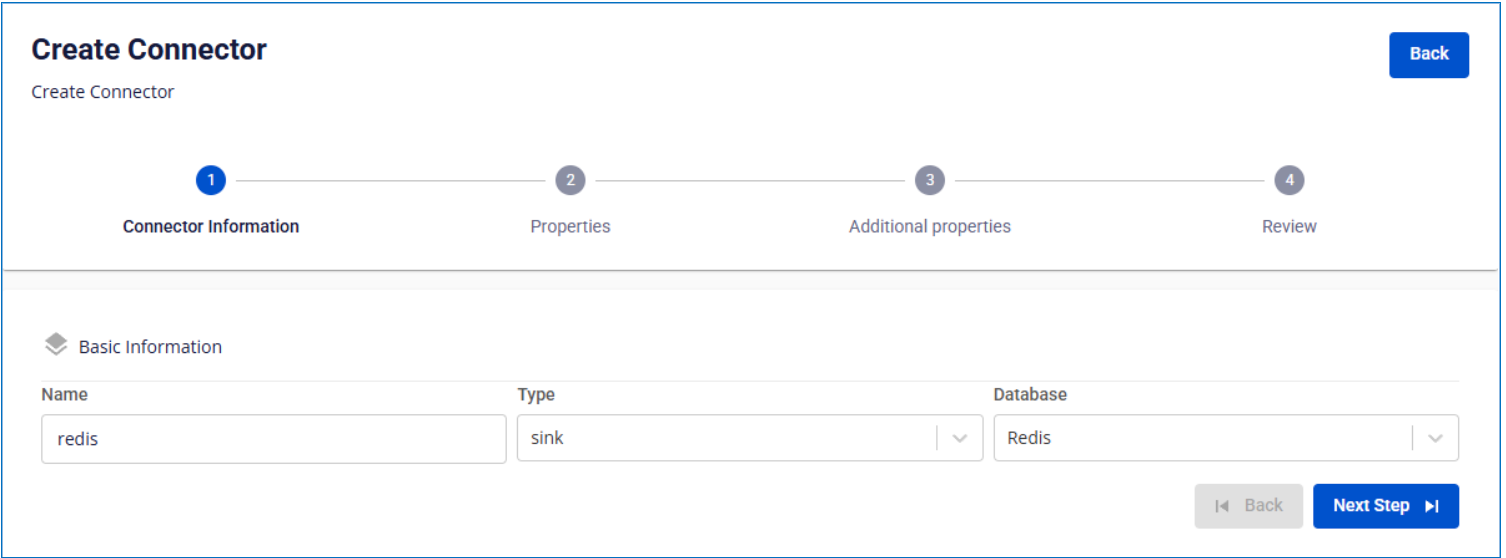The width and height of the screenshot is (1506, 558).
Task: Open the Additional properties step label
Action: tap(930, 226)
